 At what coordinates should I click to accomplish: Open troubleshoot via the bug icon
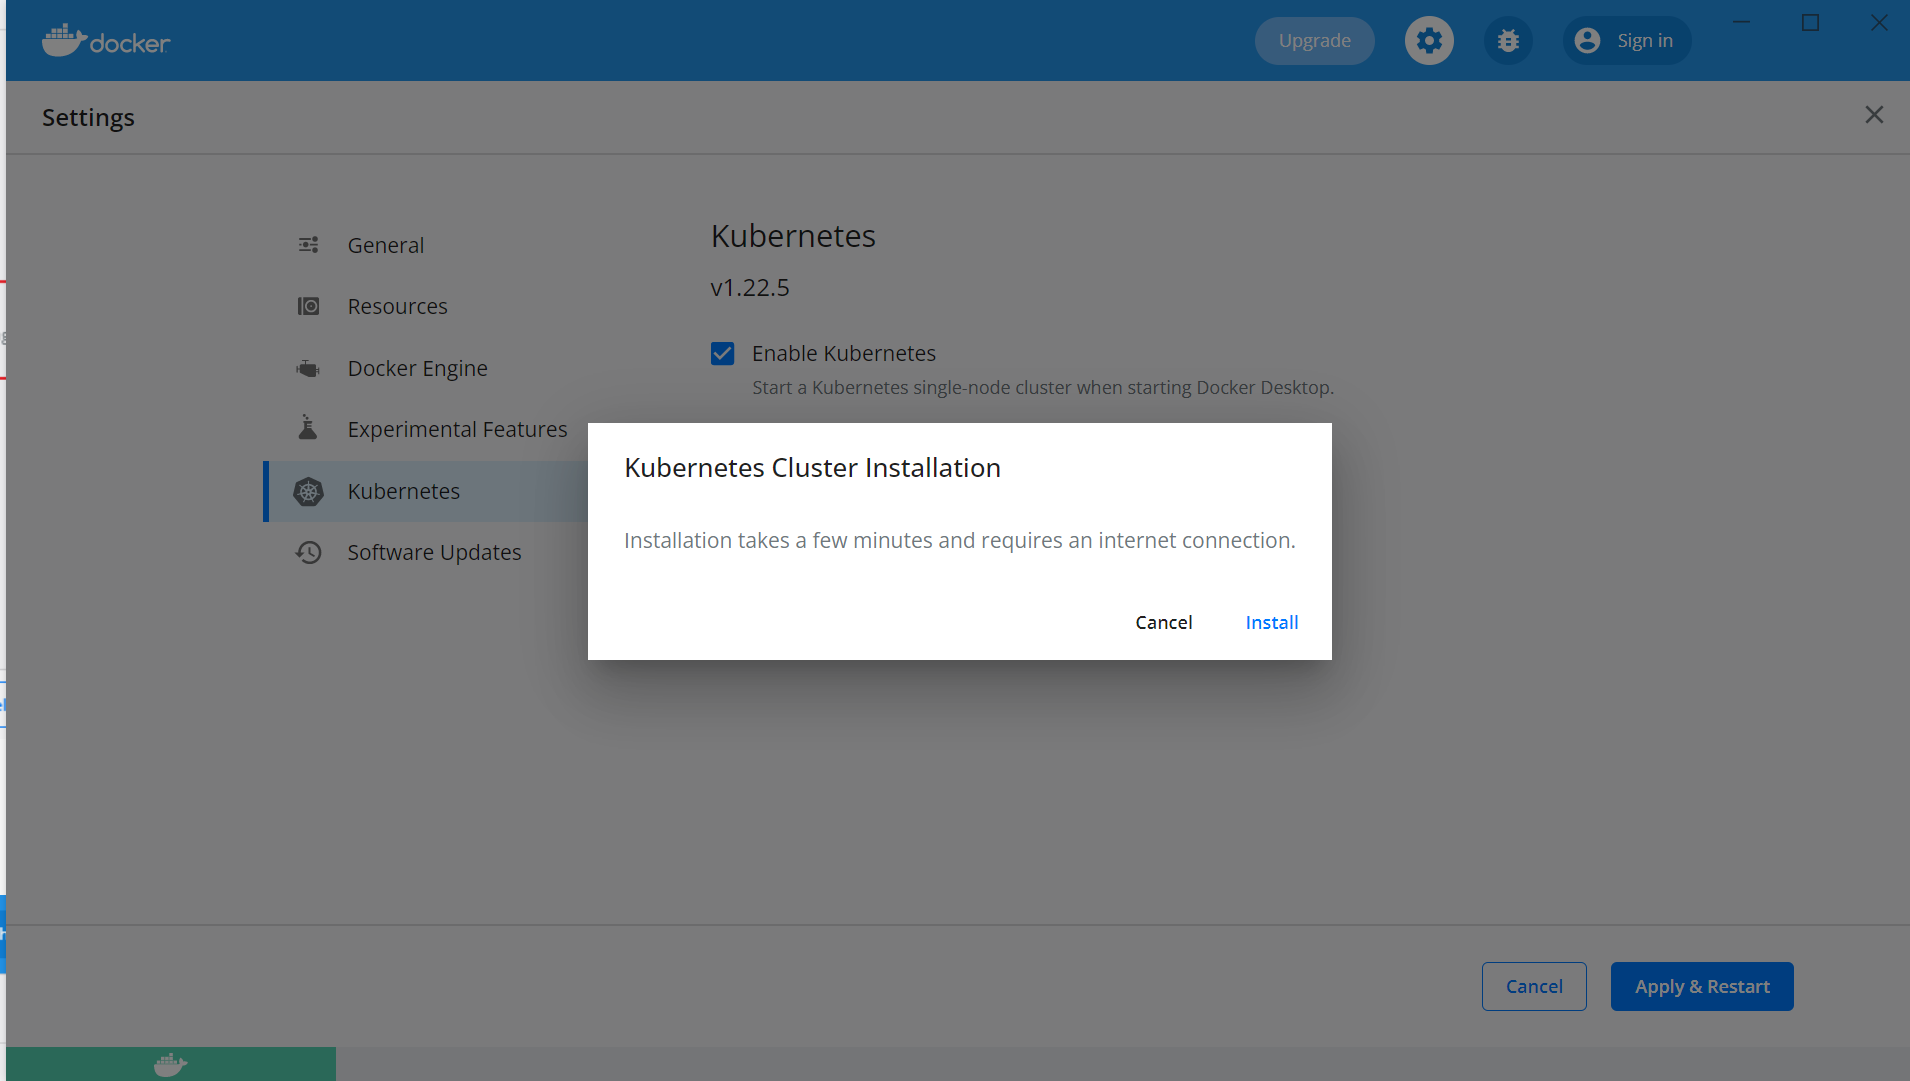tap(1508, 41)
